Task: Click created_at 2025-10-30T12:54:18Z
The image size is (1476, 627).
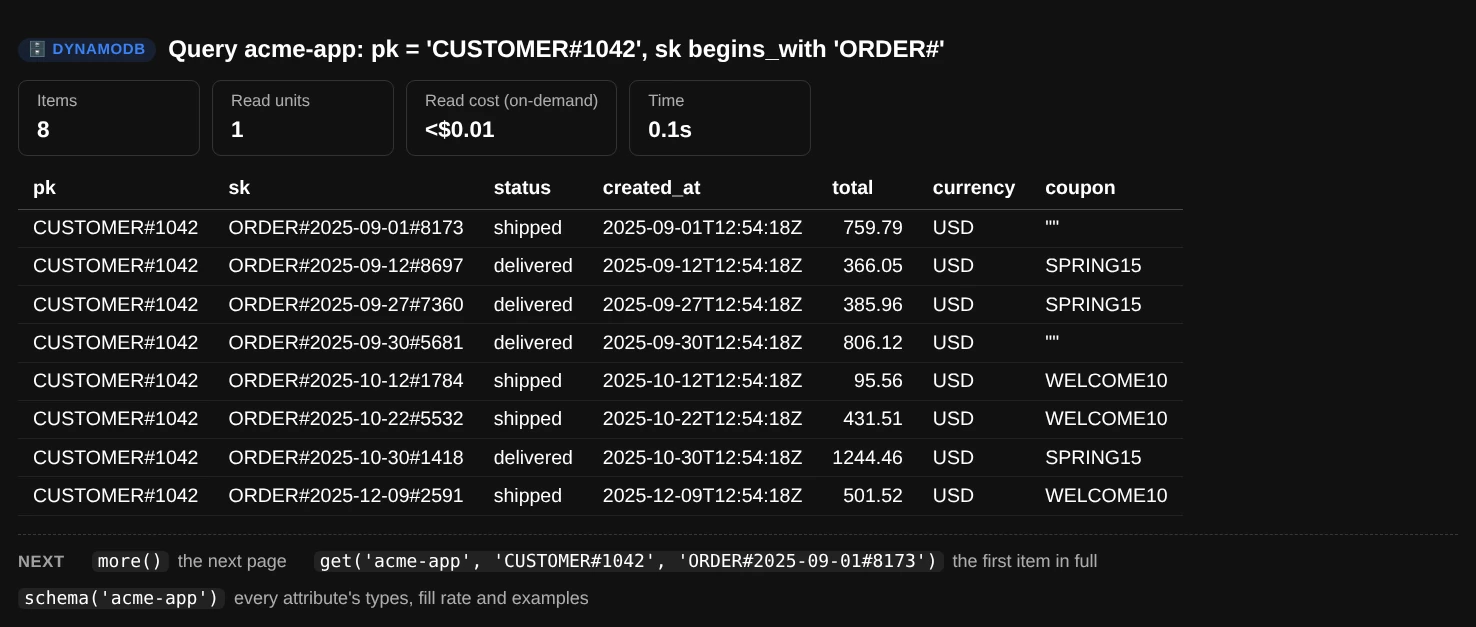Action: click(702, 458)
